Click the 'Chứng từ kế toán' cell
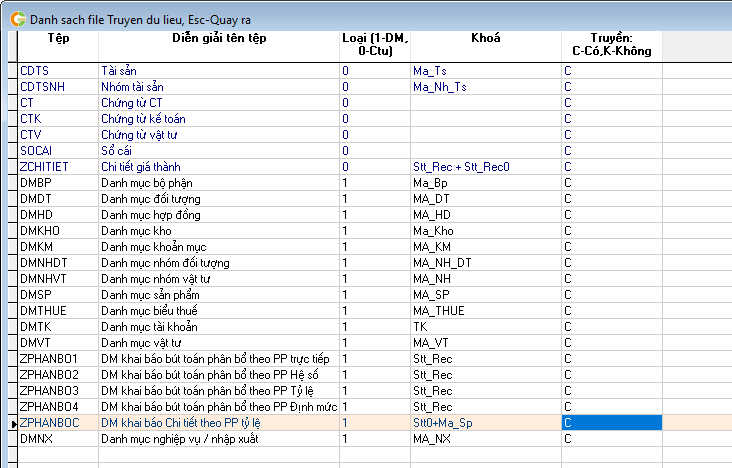732x468 pixels. 219,119
